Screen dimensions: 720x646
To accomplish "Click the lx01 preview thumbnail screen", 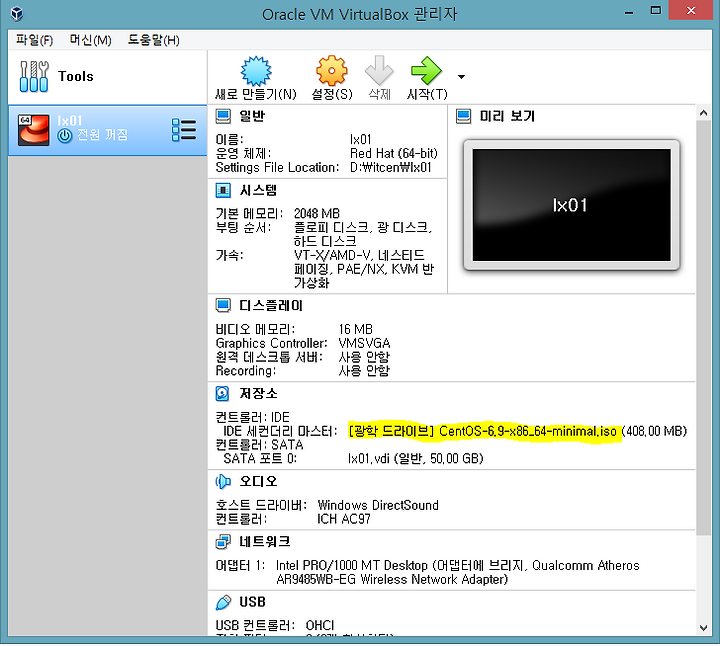I will coord(571,205).
